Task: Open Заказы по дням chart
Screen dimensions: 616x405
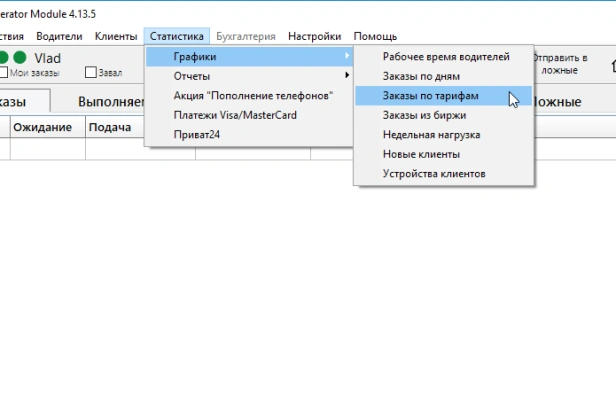Action: click(x=421, y=76)
